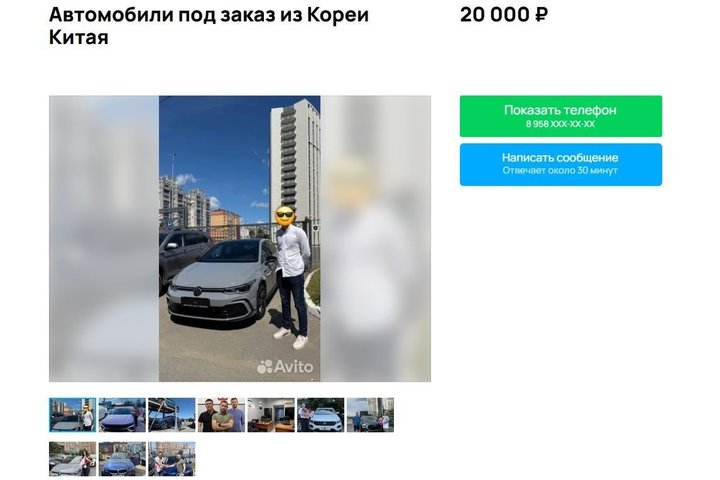Viewport: 720px width, 480px height.
Task: Show the office interior thumbnail
Action: pyautogui.click(x=271, y=415)
